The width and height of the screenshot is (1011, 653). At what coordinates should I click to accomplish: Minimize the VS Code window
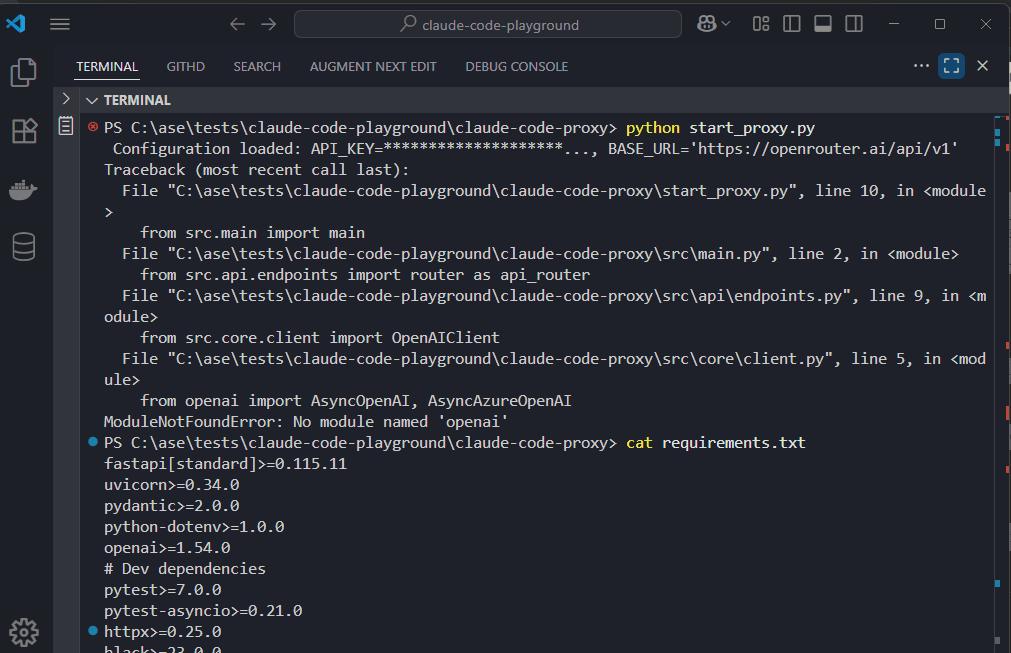tap(894, 24)
